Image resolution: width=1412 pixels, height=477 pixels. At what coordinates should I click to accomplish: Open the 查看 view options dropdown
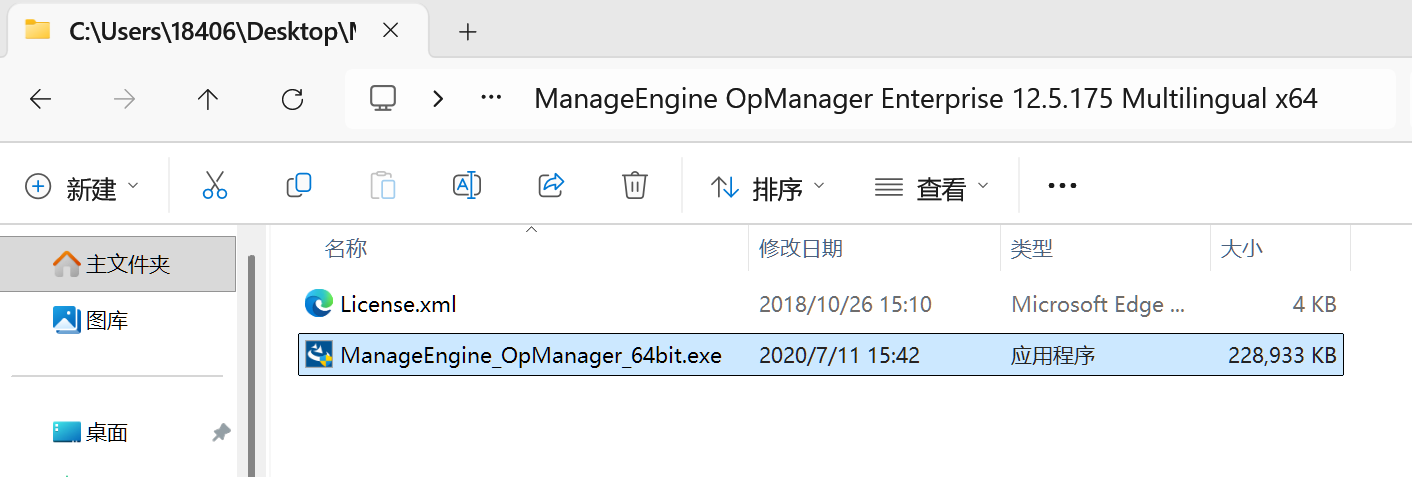pos(931,187)
